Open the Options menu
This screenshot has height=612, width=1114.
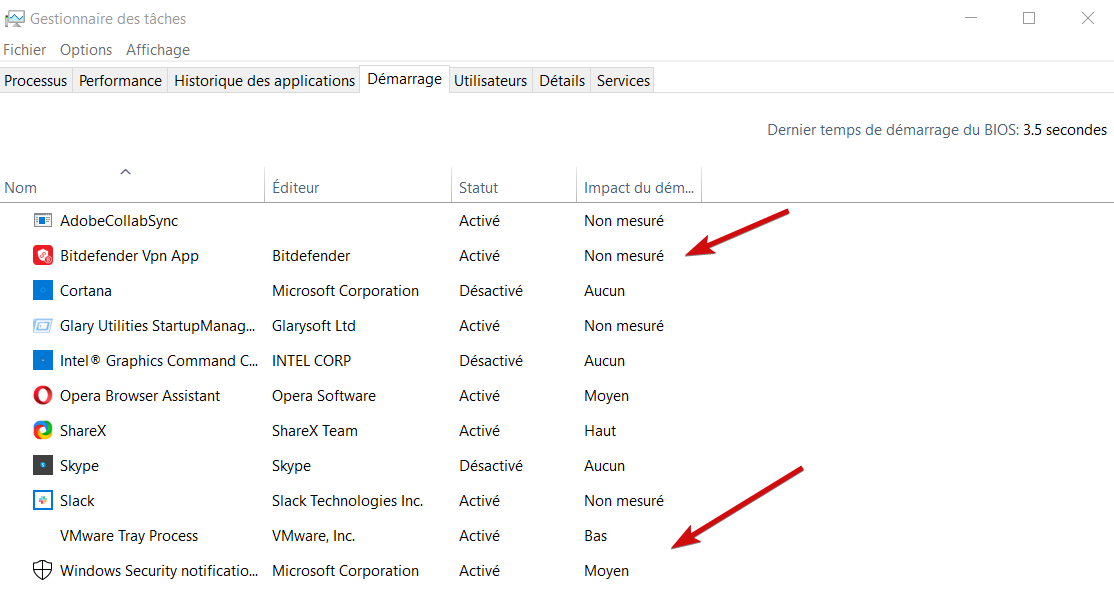(x=86, y=50)
